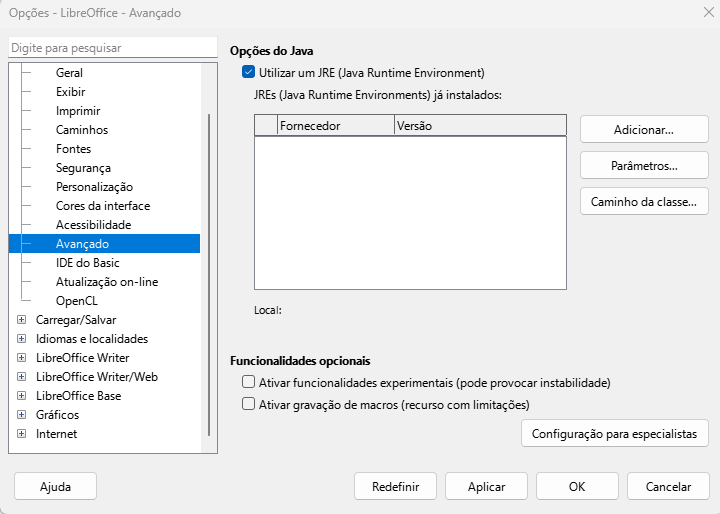Select Caminhos in the tree

click(x=82, y=130)
